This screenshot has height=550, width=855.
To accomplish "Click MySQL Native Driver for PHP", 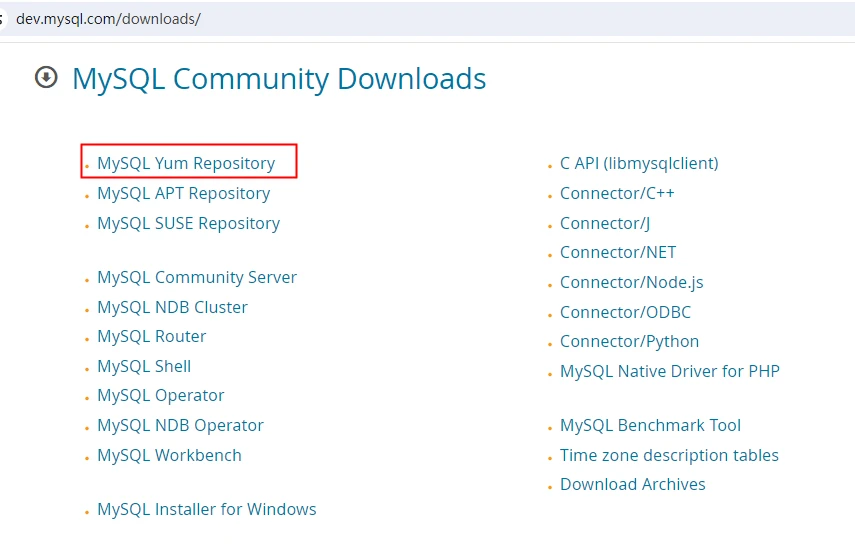I will (670, 371).
